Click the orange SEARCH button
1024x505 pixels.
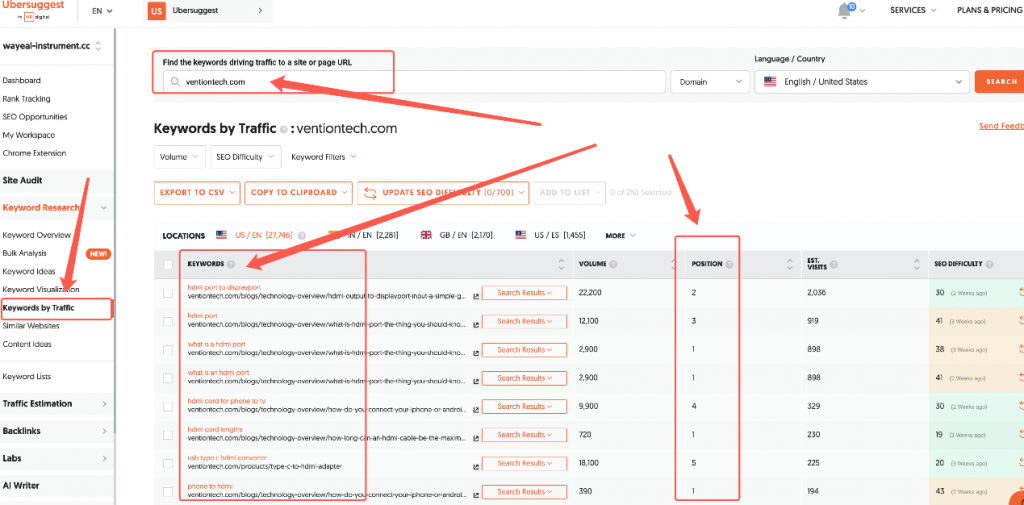[x=999, y=82]
